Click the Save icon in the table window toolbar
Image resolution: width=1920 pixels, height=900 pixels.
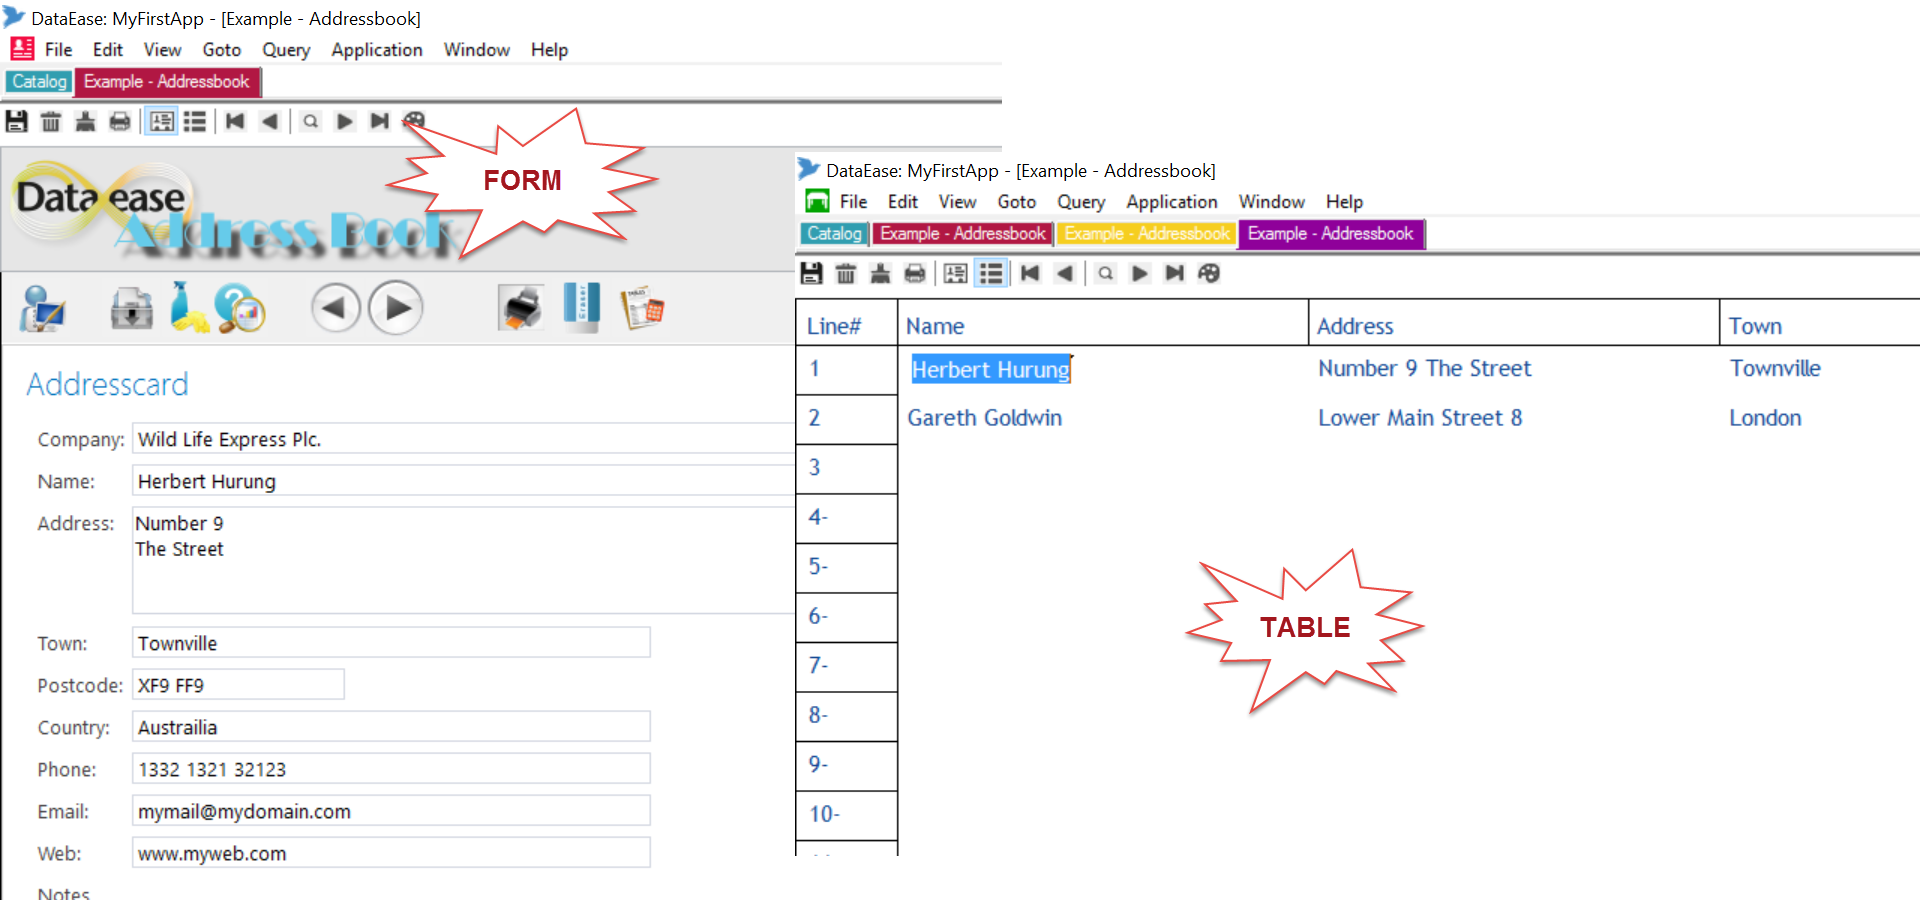[x=812, y=274]
